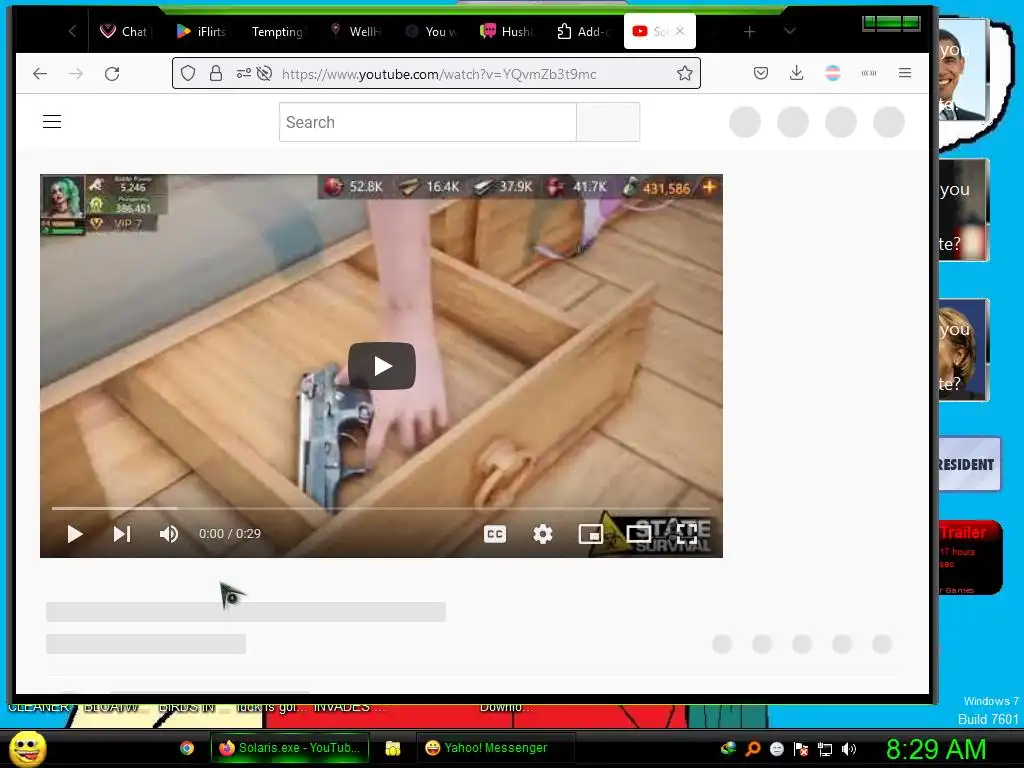Open the Firefox application menu

click(x=904, y=73)
